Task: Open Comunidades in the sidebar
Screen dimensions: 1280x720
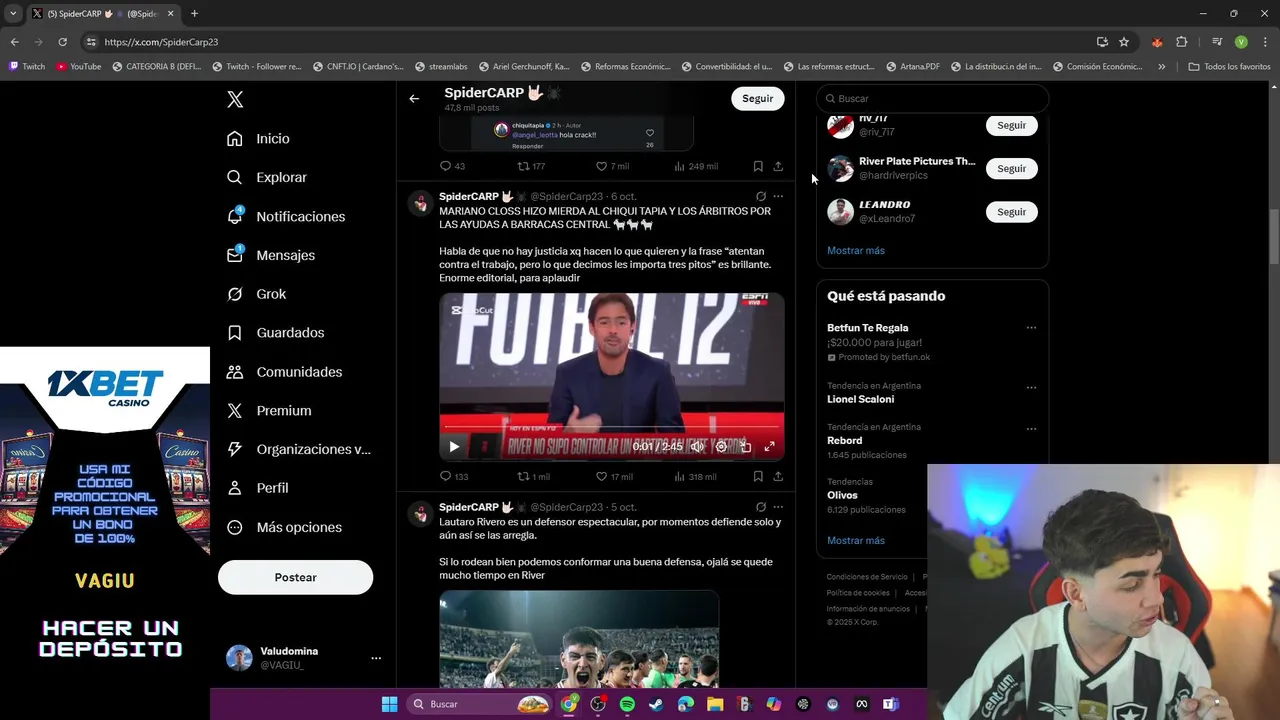Action: [284, 371]
